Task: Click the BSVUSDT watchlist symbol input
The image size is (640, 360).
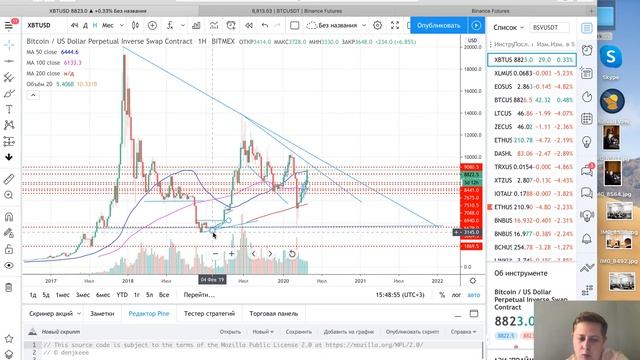Action: click(x=550, y=28)
